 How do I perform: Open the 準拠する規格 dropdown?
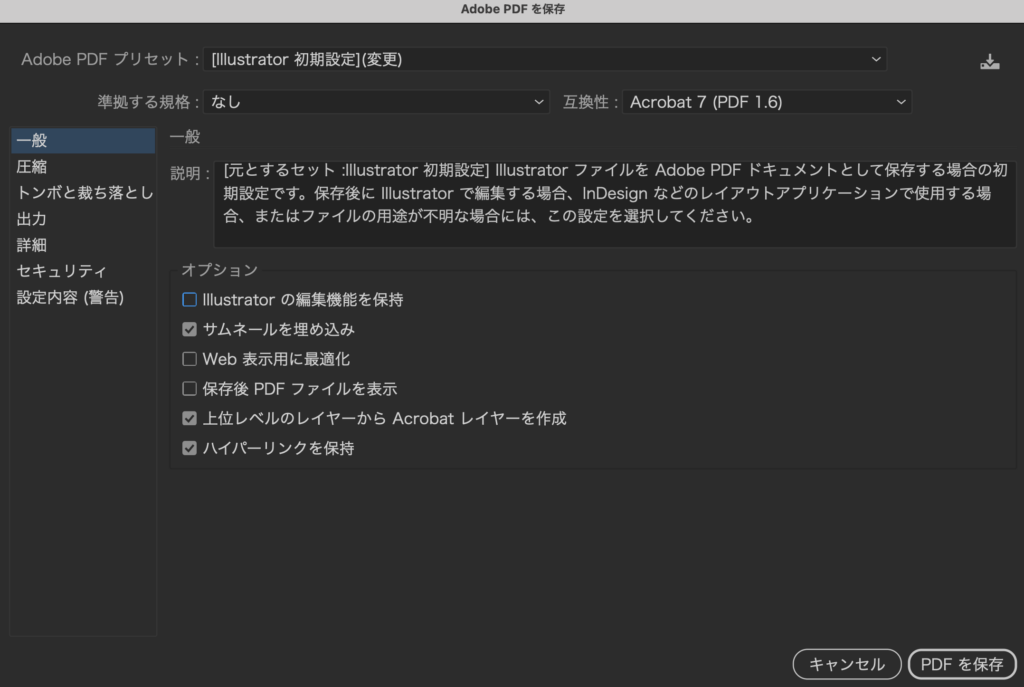coord(376,102)
